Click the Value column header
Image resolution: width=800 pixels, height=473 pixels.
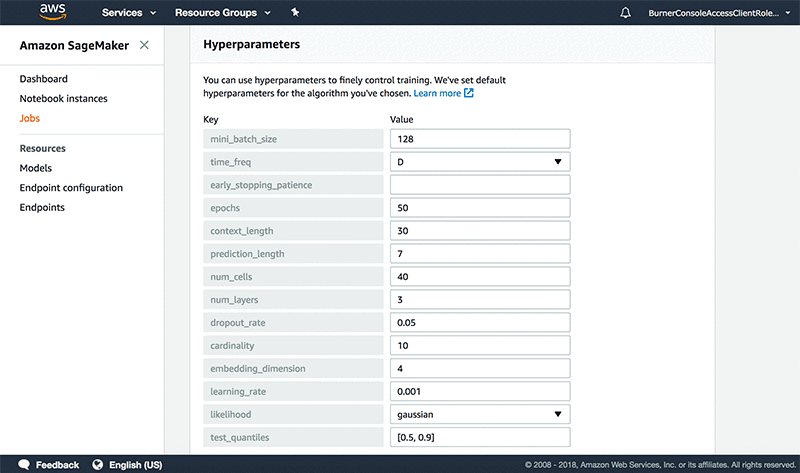pyautogui.click(x=402, y=119)
